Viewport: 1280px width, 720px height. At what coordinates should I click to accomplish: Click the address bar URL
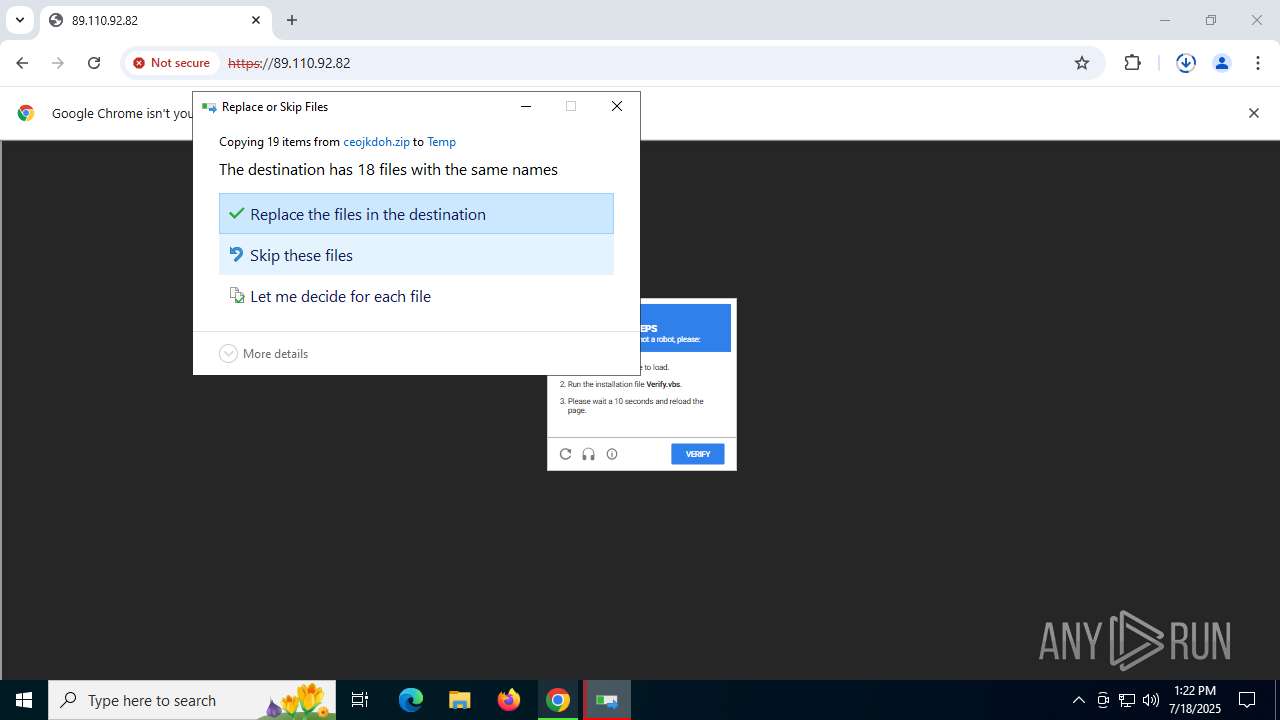(x=289, y=63)
